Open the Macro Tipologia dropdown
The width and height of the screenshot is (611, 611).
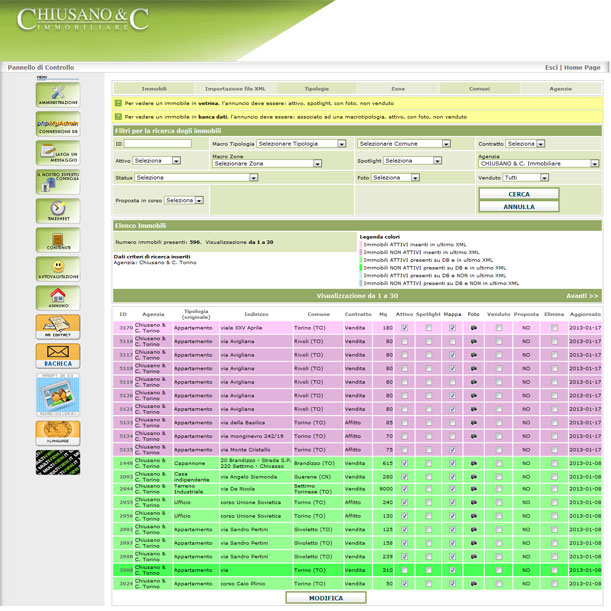click(x=301, y=144)
